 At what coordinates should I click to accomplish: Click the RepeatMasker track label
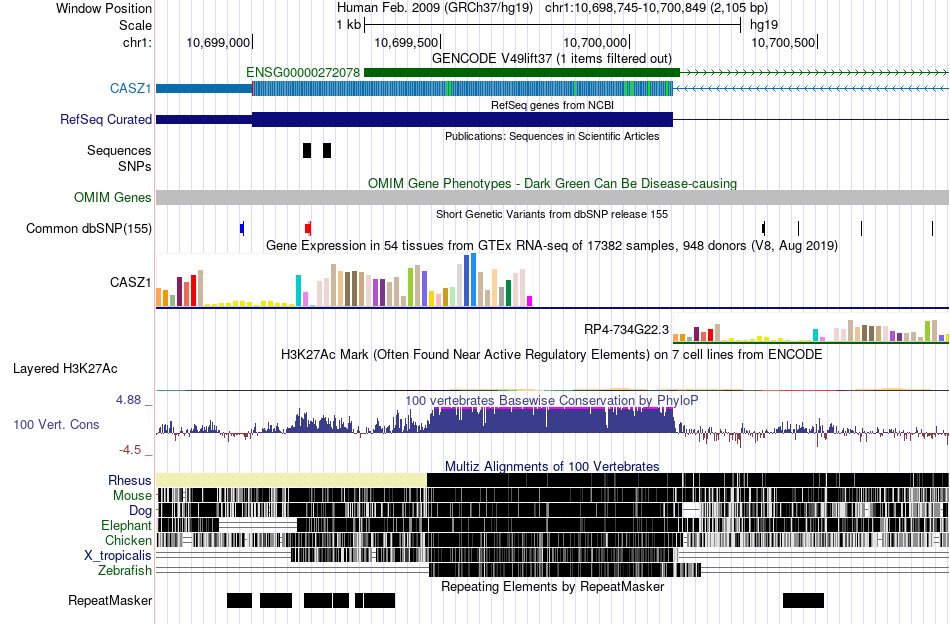click(110, 600)
